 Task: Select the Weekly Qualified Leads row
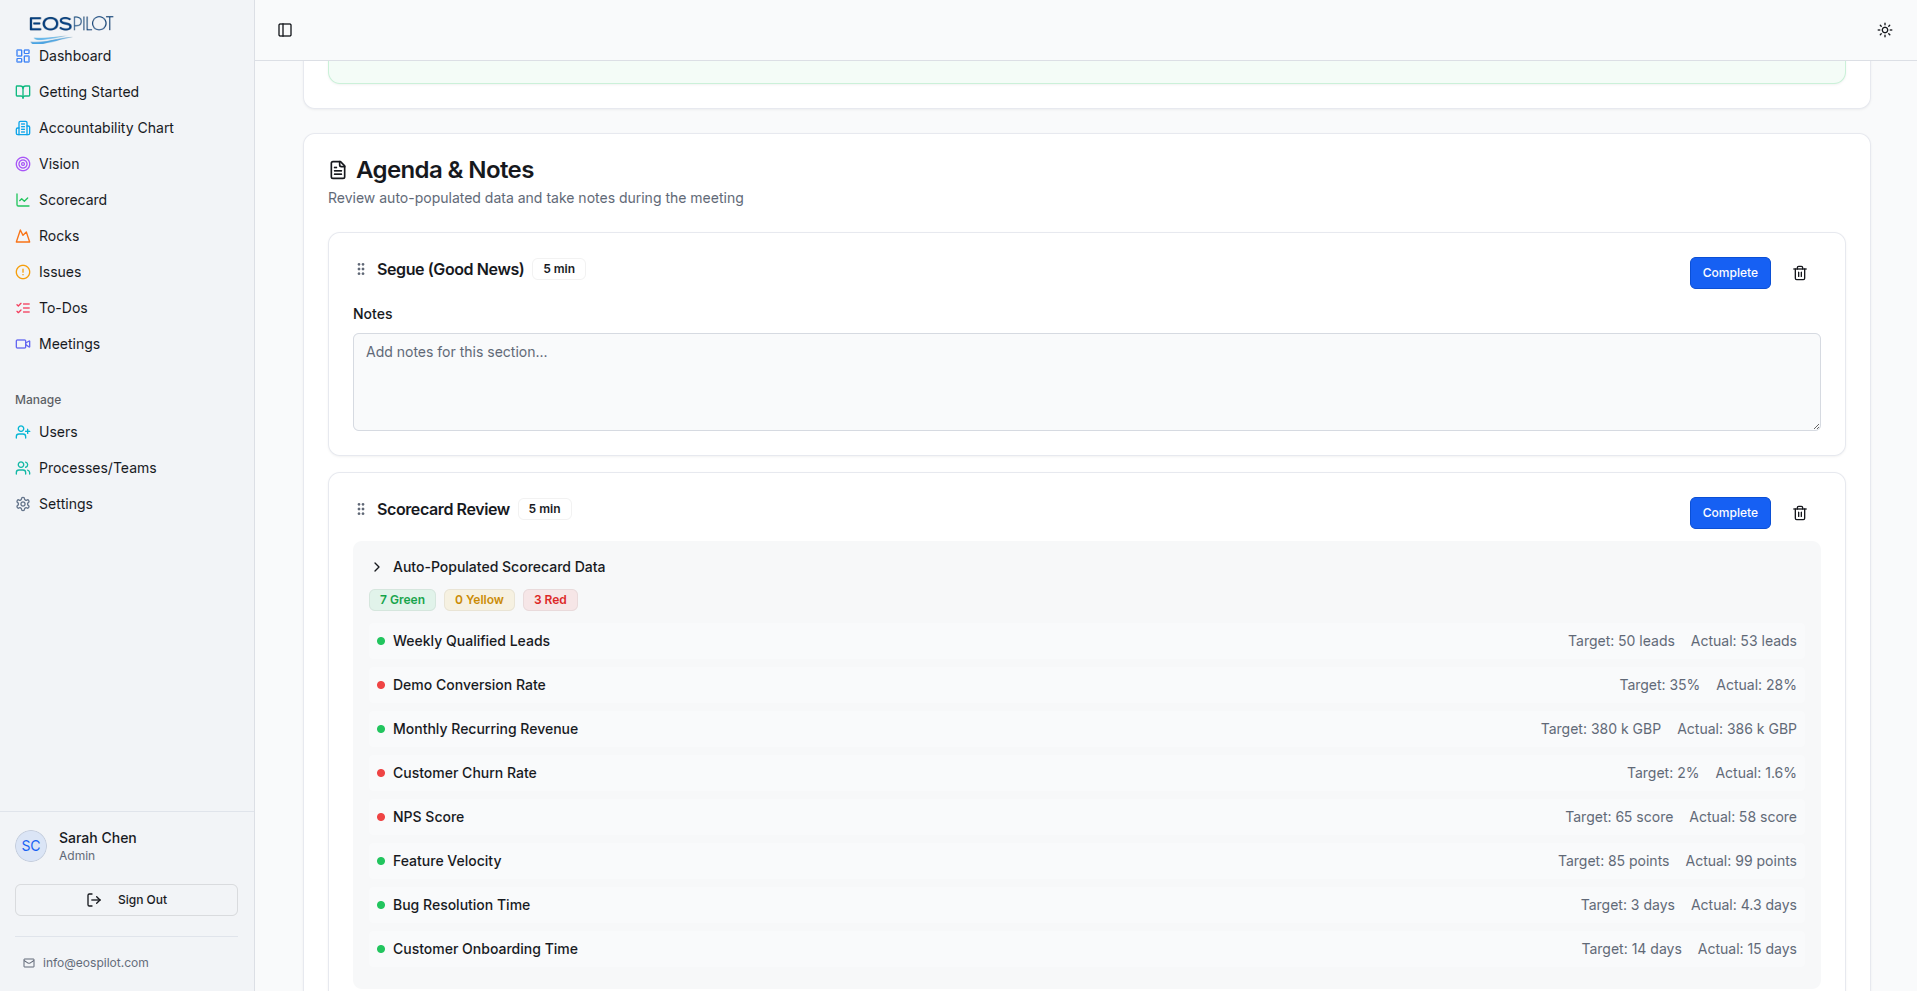pos(1087,641)
